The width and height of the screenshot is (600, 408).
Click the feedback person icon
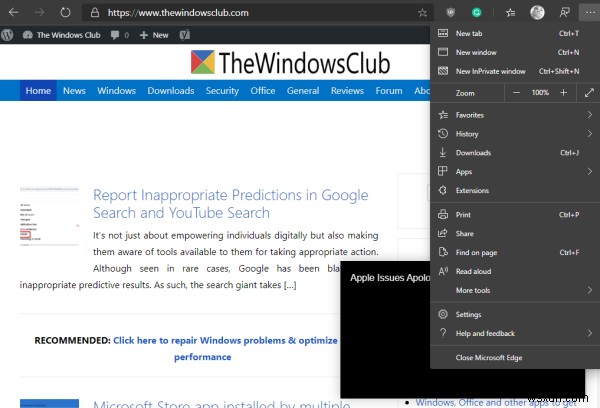tap(564, 13)
